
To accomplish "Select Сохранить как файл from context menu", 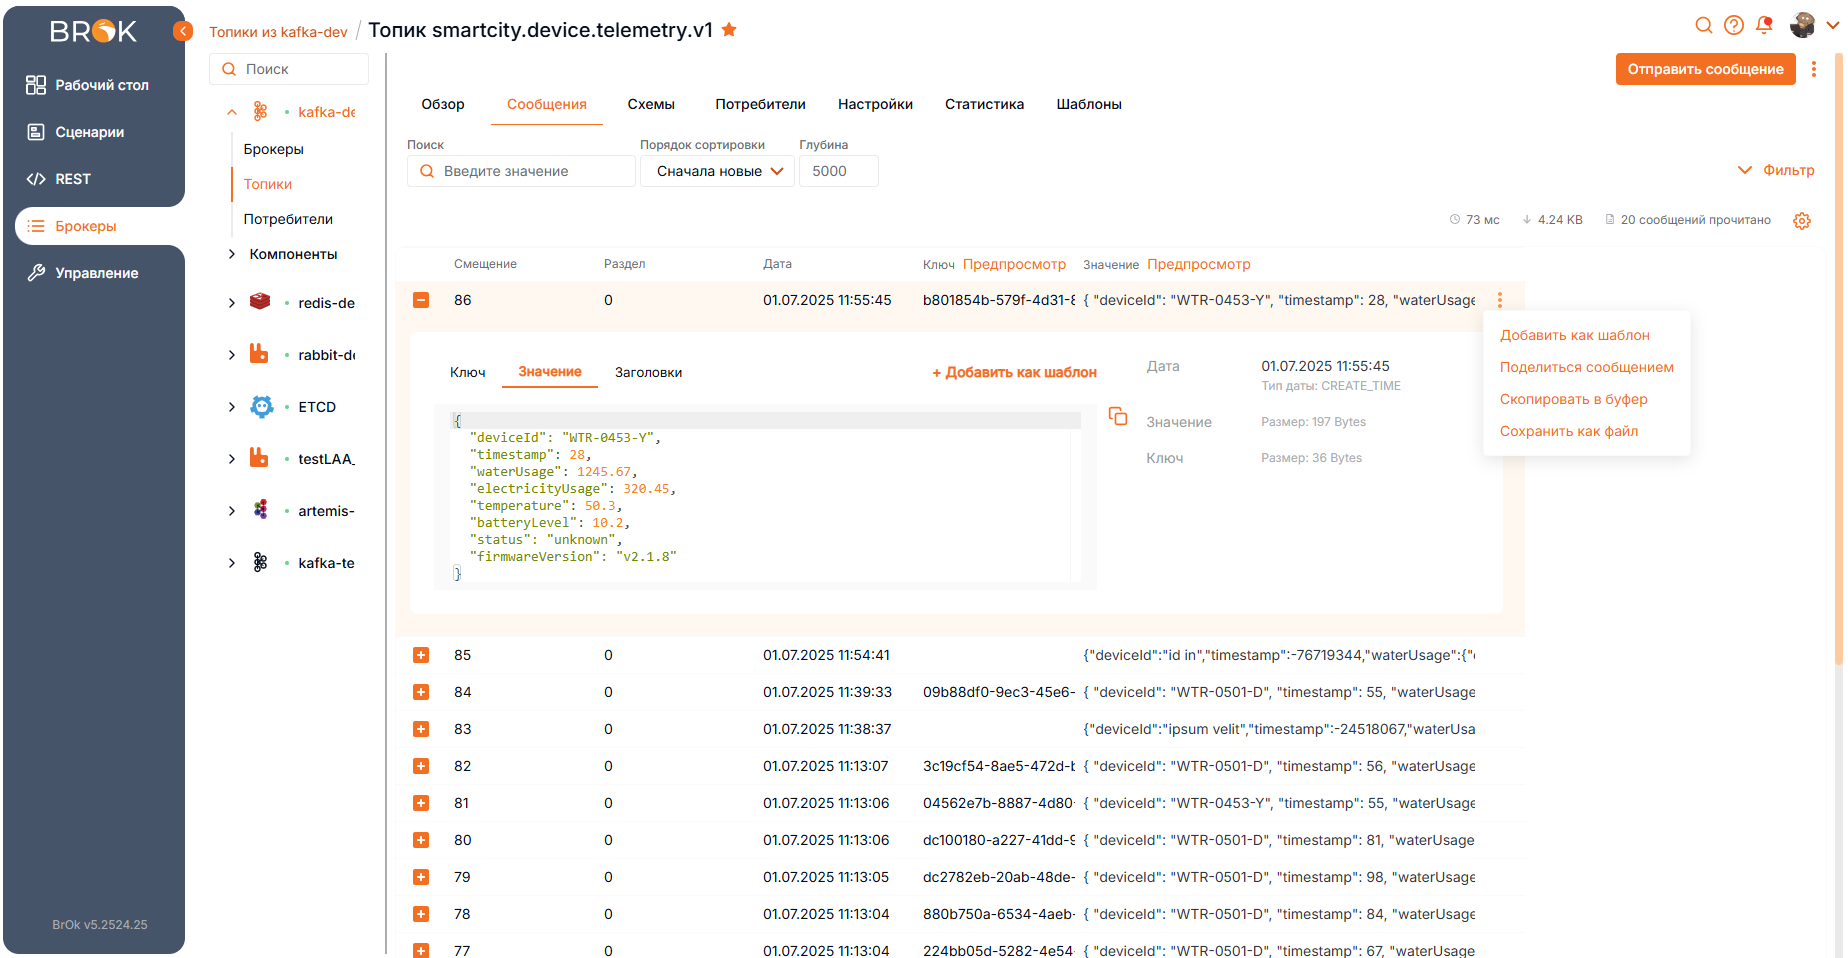I will click(x=1568, y=431).
